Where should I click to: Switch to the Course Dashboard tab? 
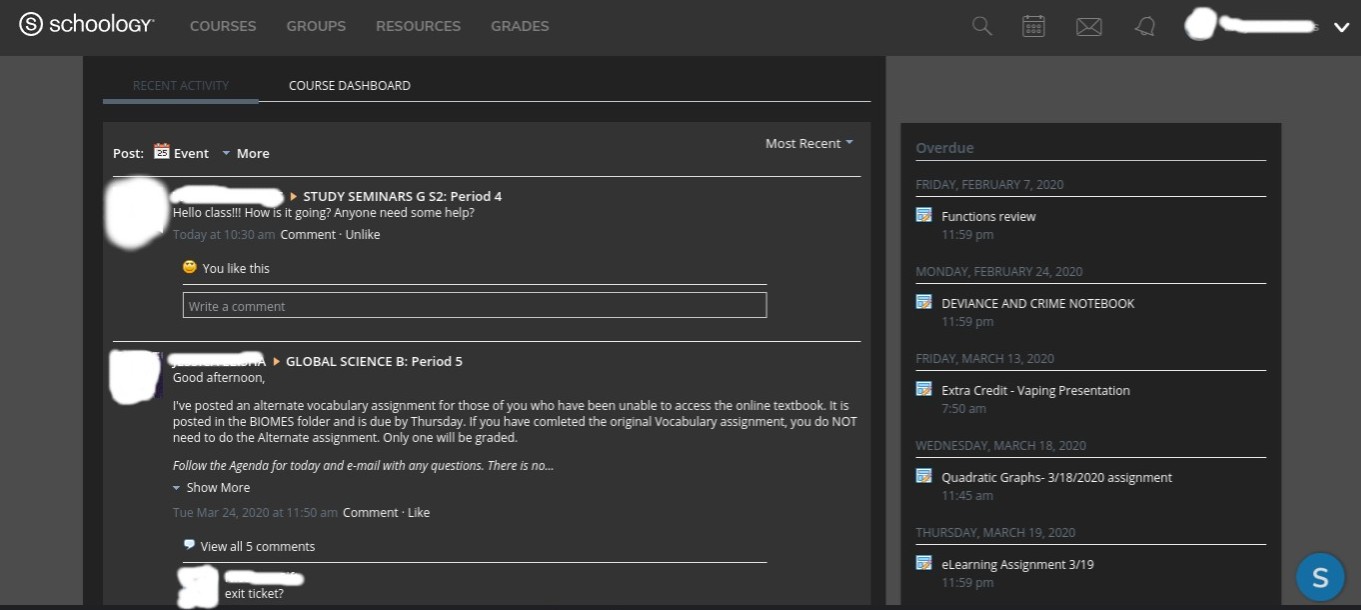(349, 85)
